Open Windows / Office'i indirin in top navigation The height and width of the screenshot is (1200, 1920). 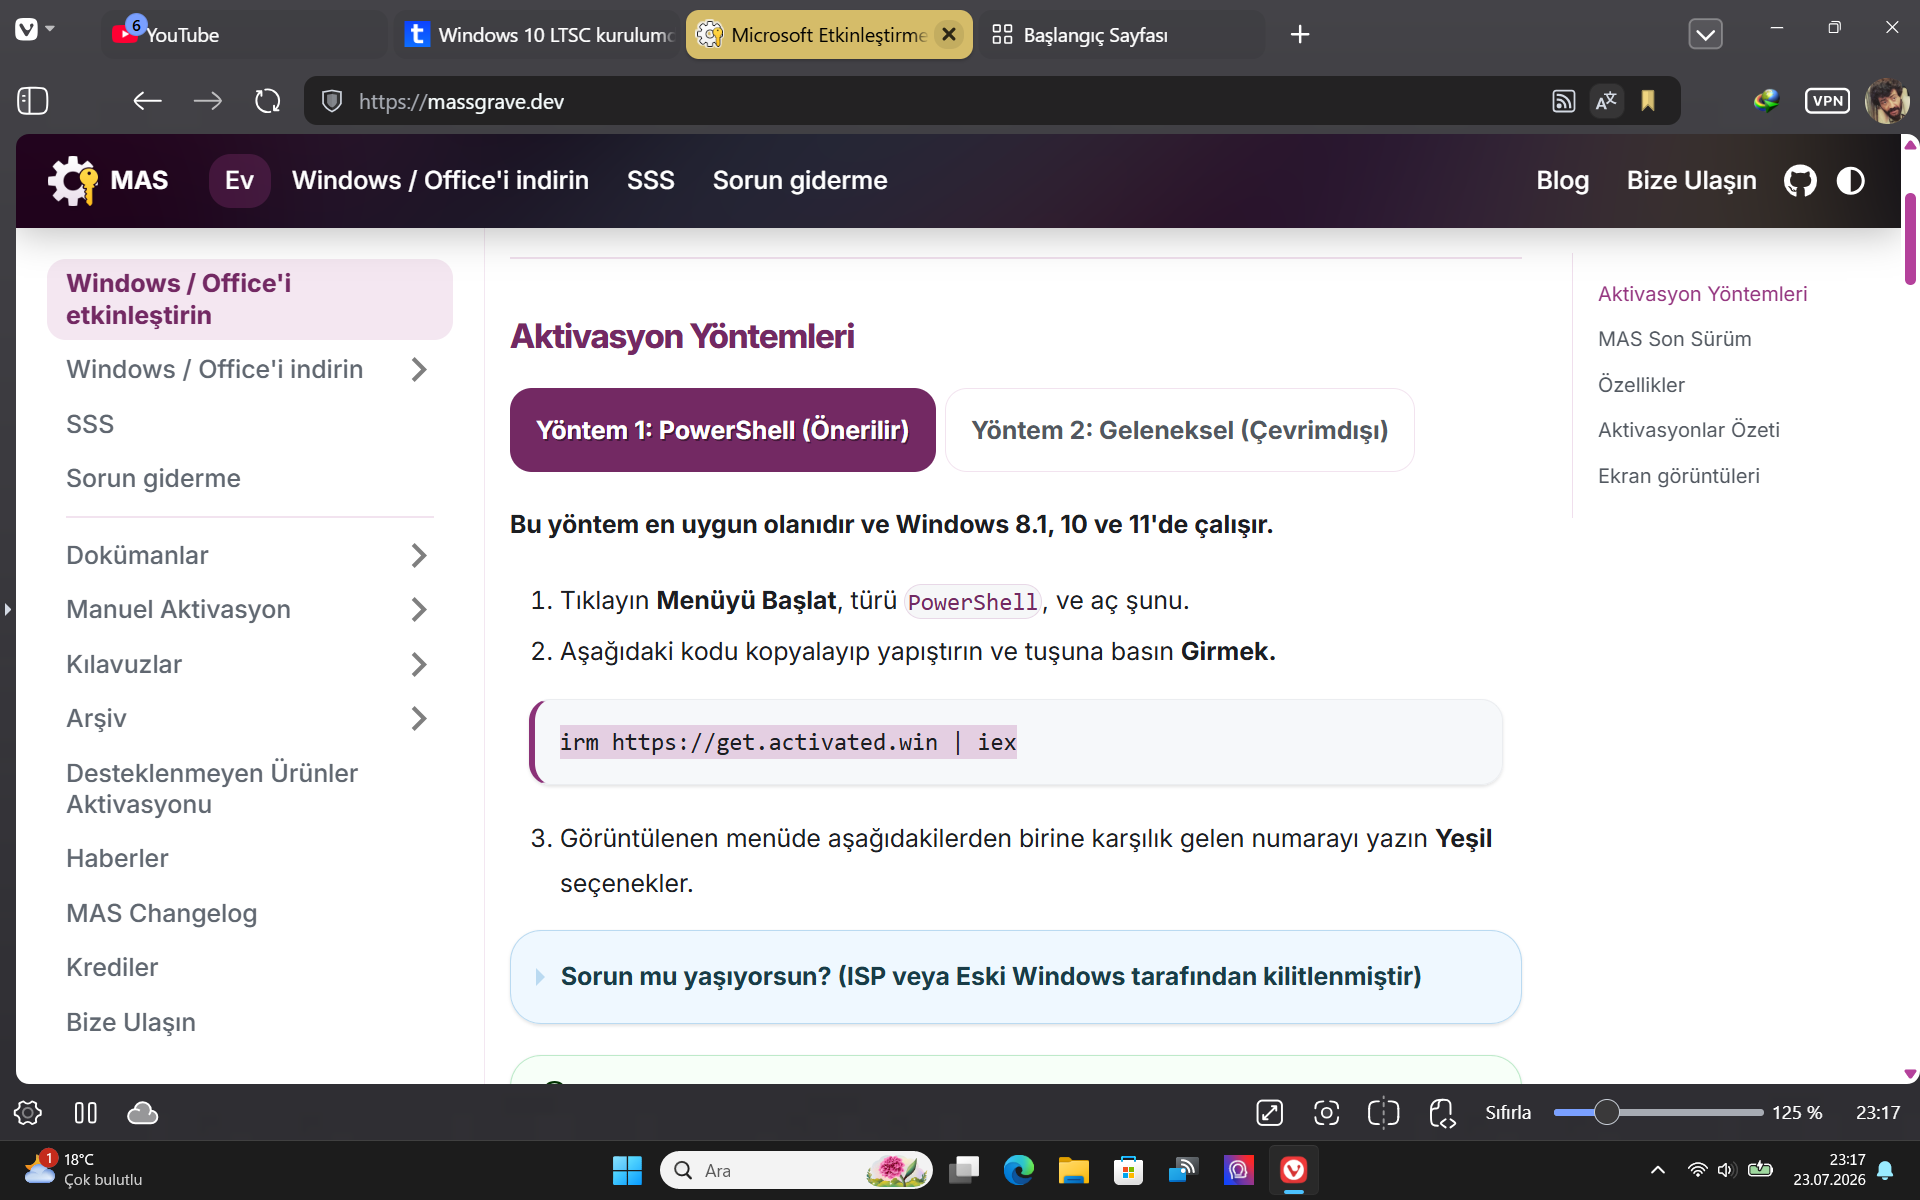(x=440, y=181)
